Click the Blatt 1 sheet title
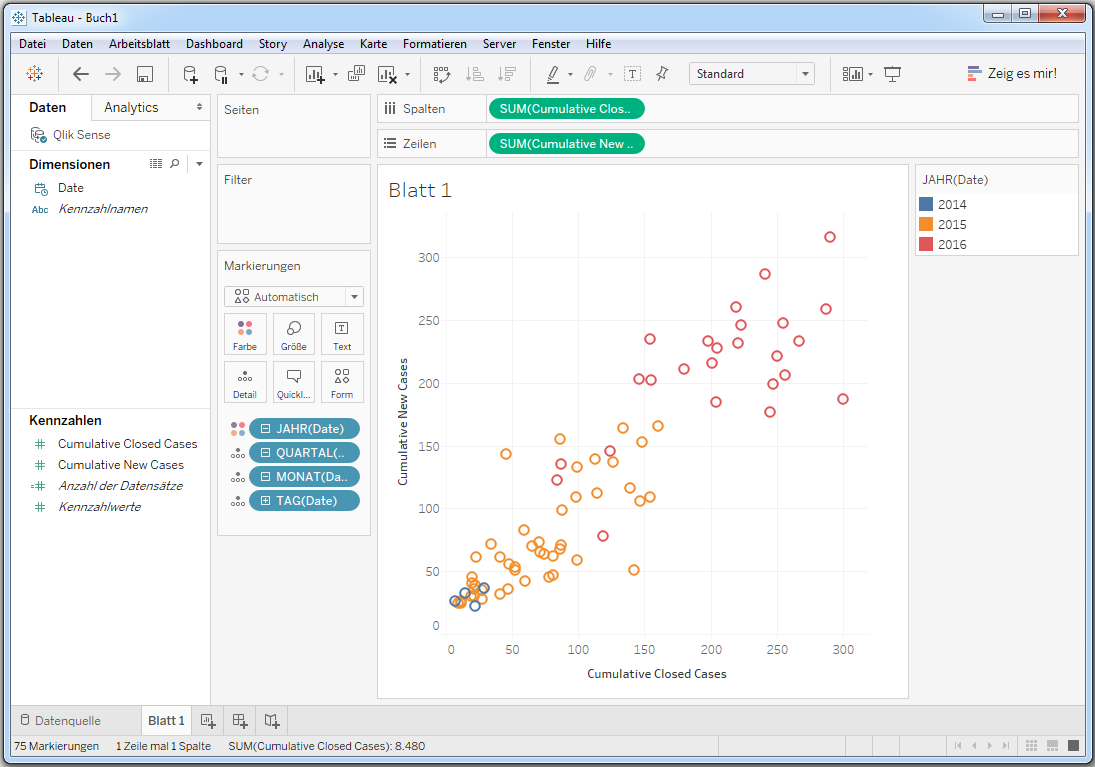 (x=420, y=190)
